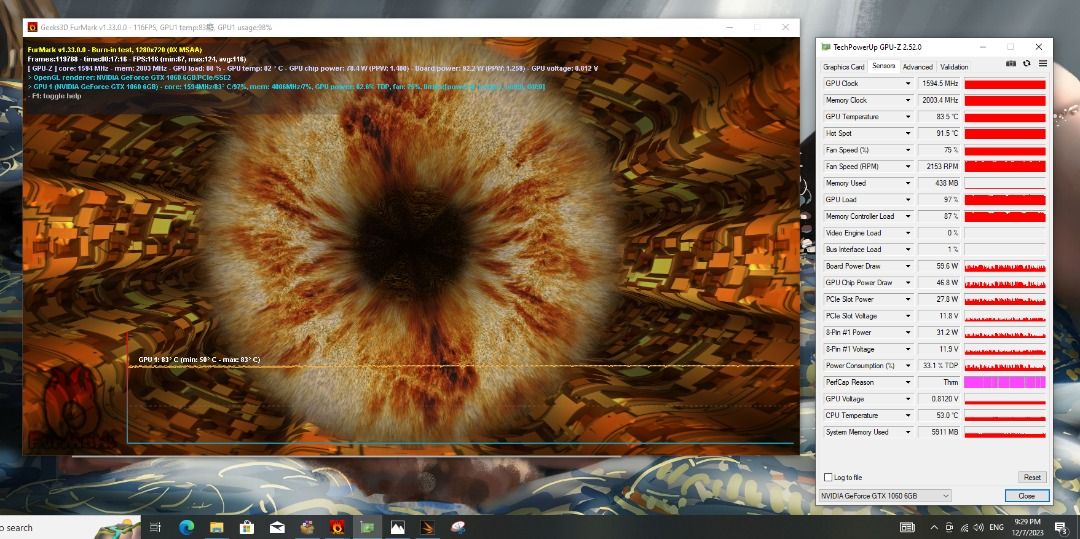Open the Photos app taskbar icon
1080x539 pixels.
(397, 527)
